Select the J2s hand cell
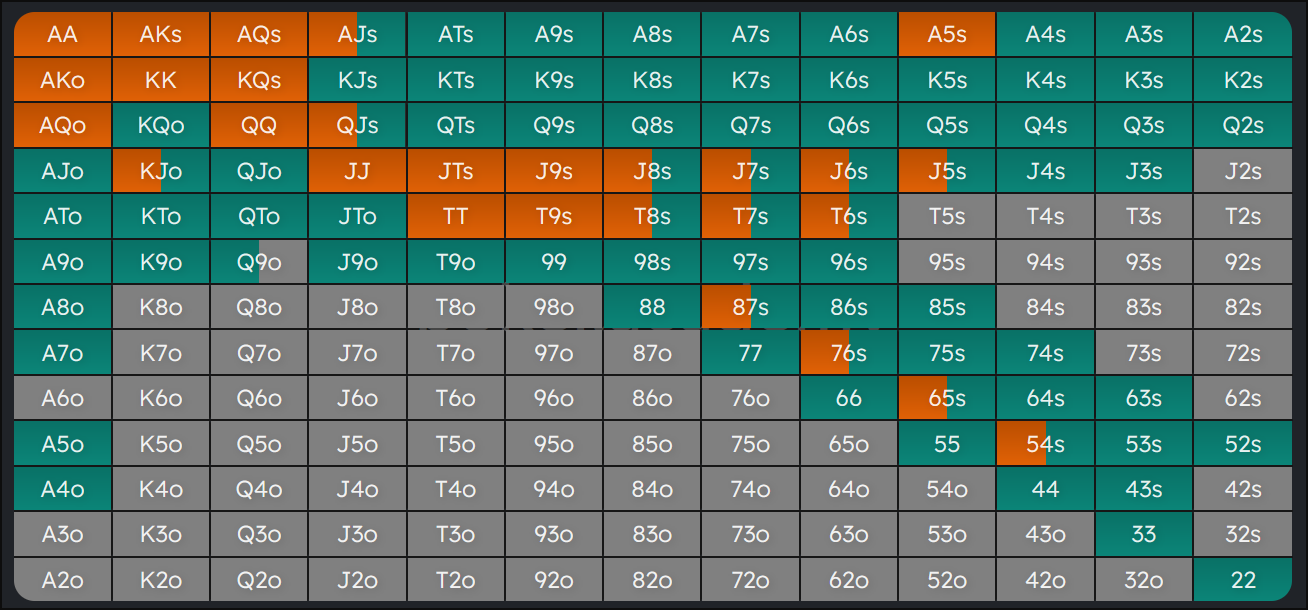Screen dimensions: 1308x610 (1242, 171)
